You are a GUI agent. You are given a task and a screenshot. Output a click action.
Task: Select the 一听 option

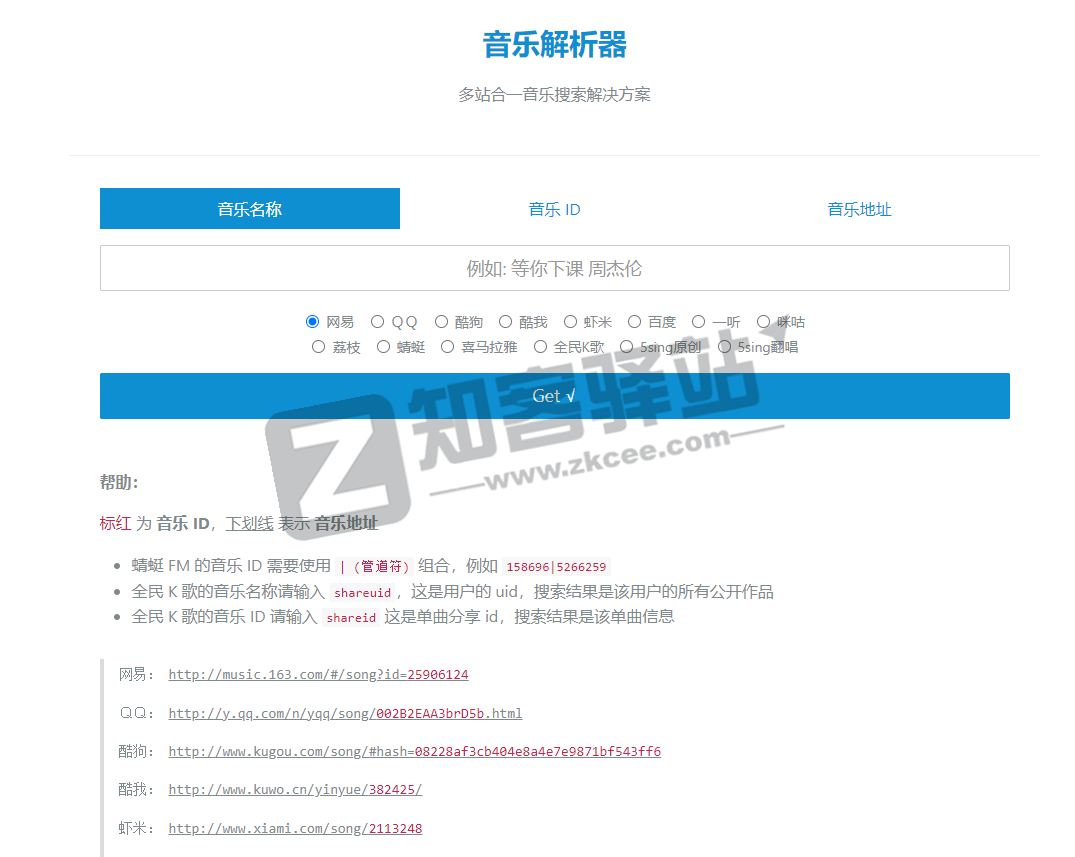(x=698, y=321)
